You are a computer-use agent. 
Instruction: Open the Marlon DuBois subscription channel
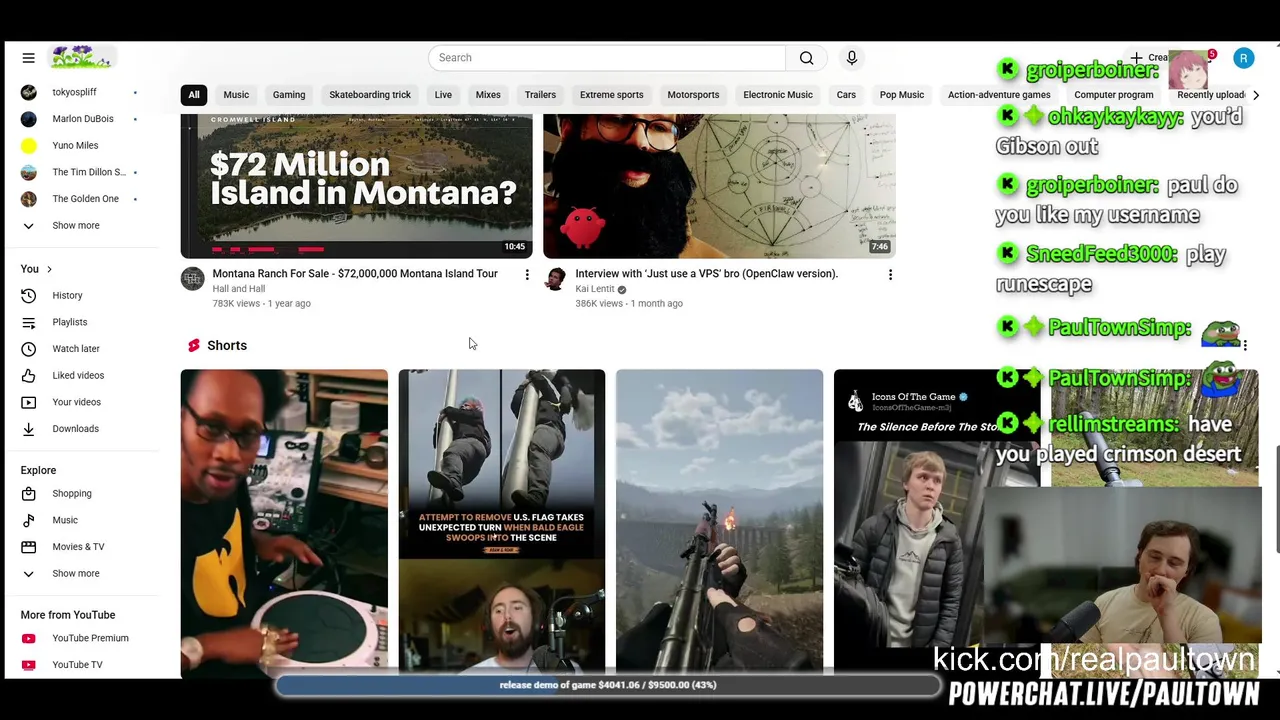[84, 119]
